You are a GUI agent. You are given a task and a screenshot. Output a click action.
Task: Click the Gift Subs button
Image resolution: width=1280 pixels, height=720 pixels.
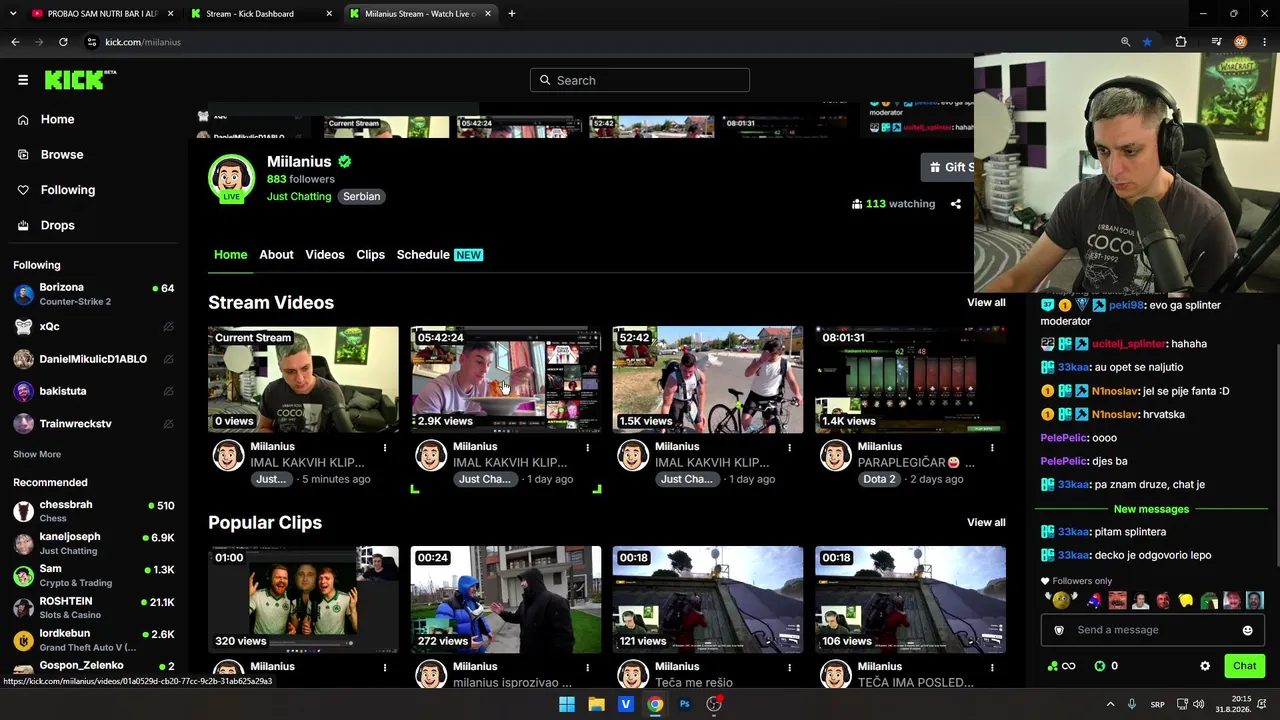coord(948,167)
